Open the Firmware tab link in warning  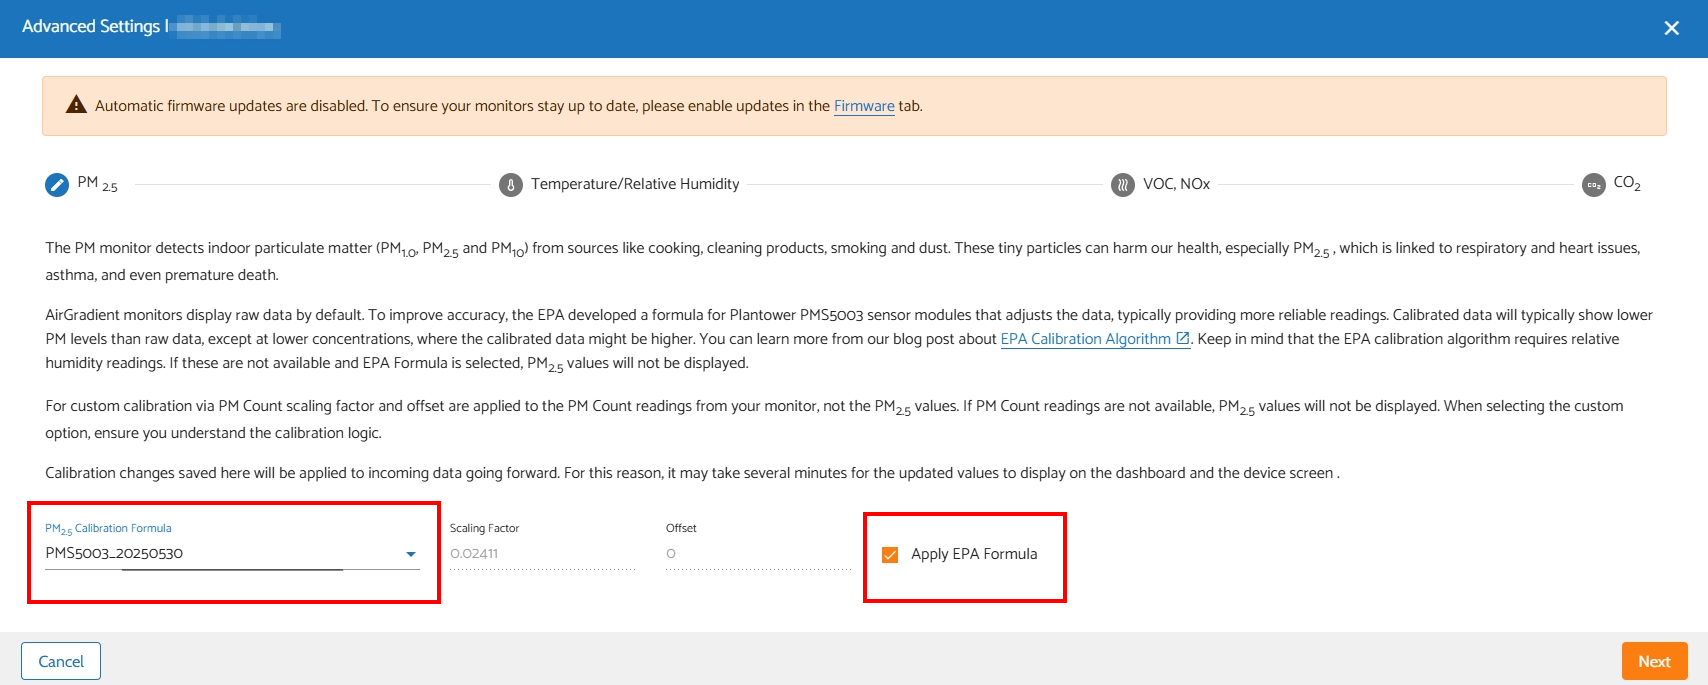pyautogui.click(x=864, y=106)
